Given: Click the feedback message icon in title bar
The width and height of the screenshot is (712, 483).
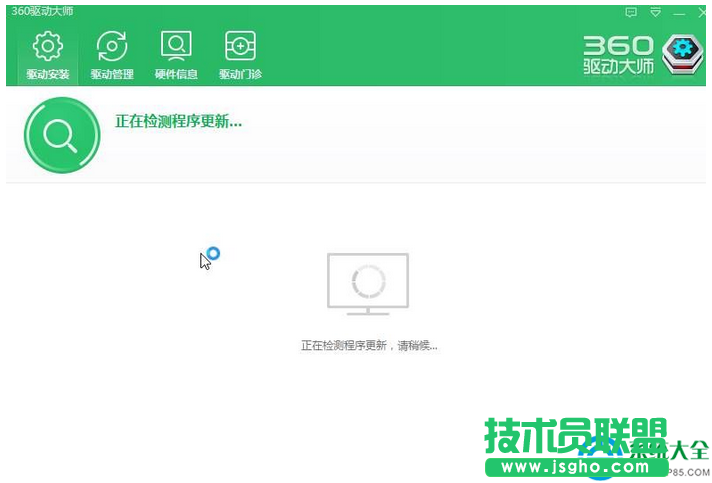Looking at the screenshot, I should tap(631, 13).
